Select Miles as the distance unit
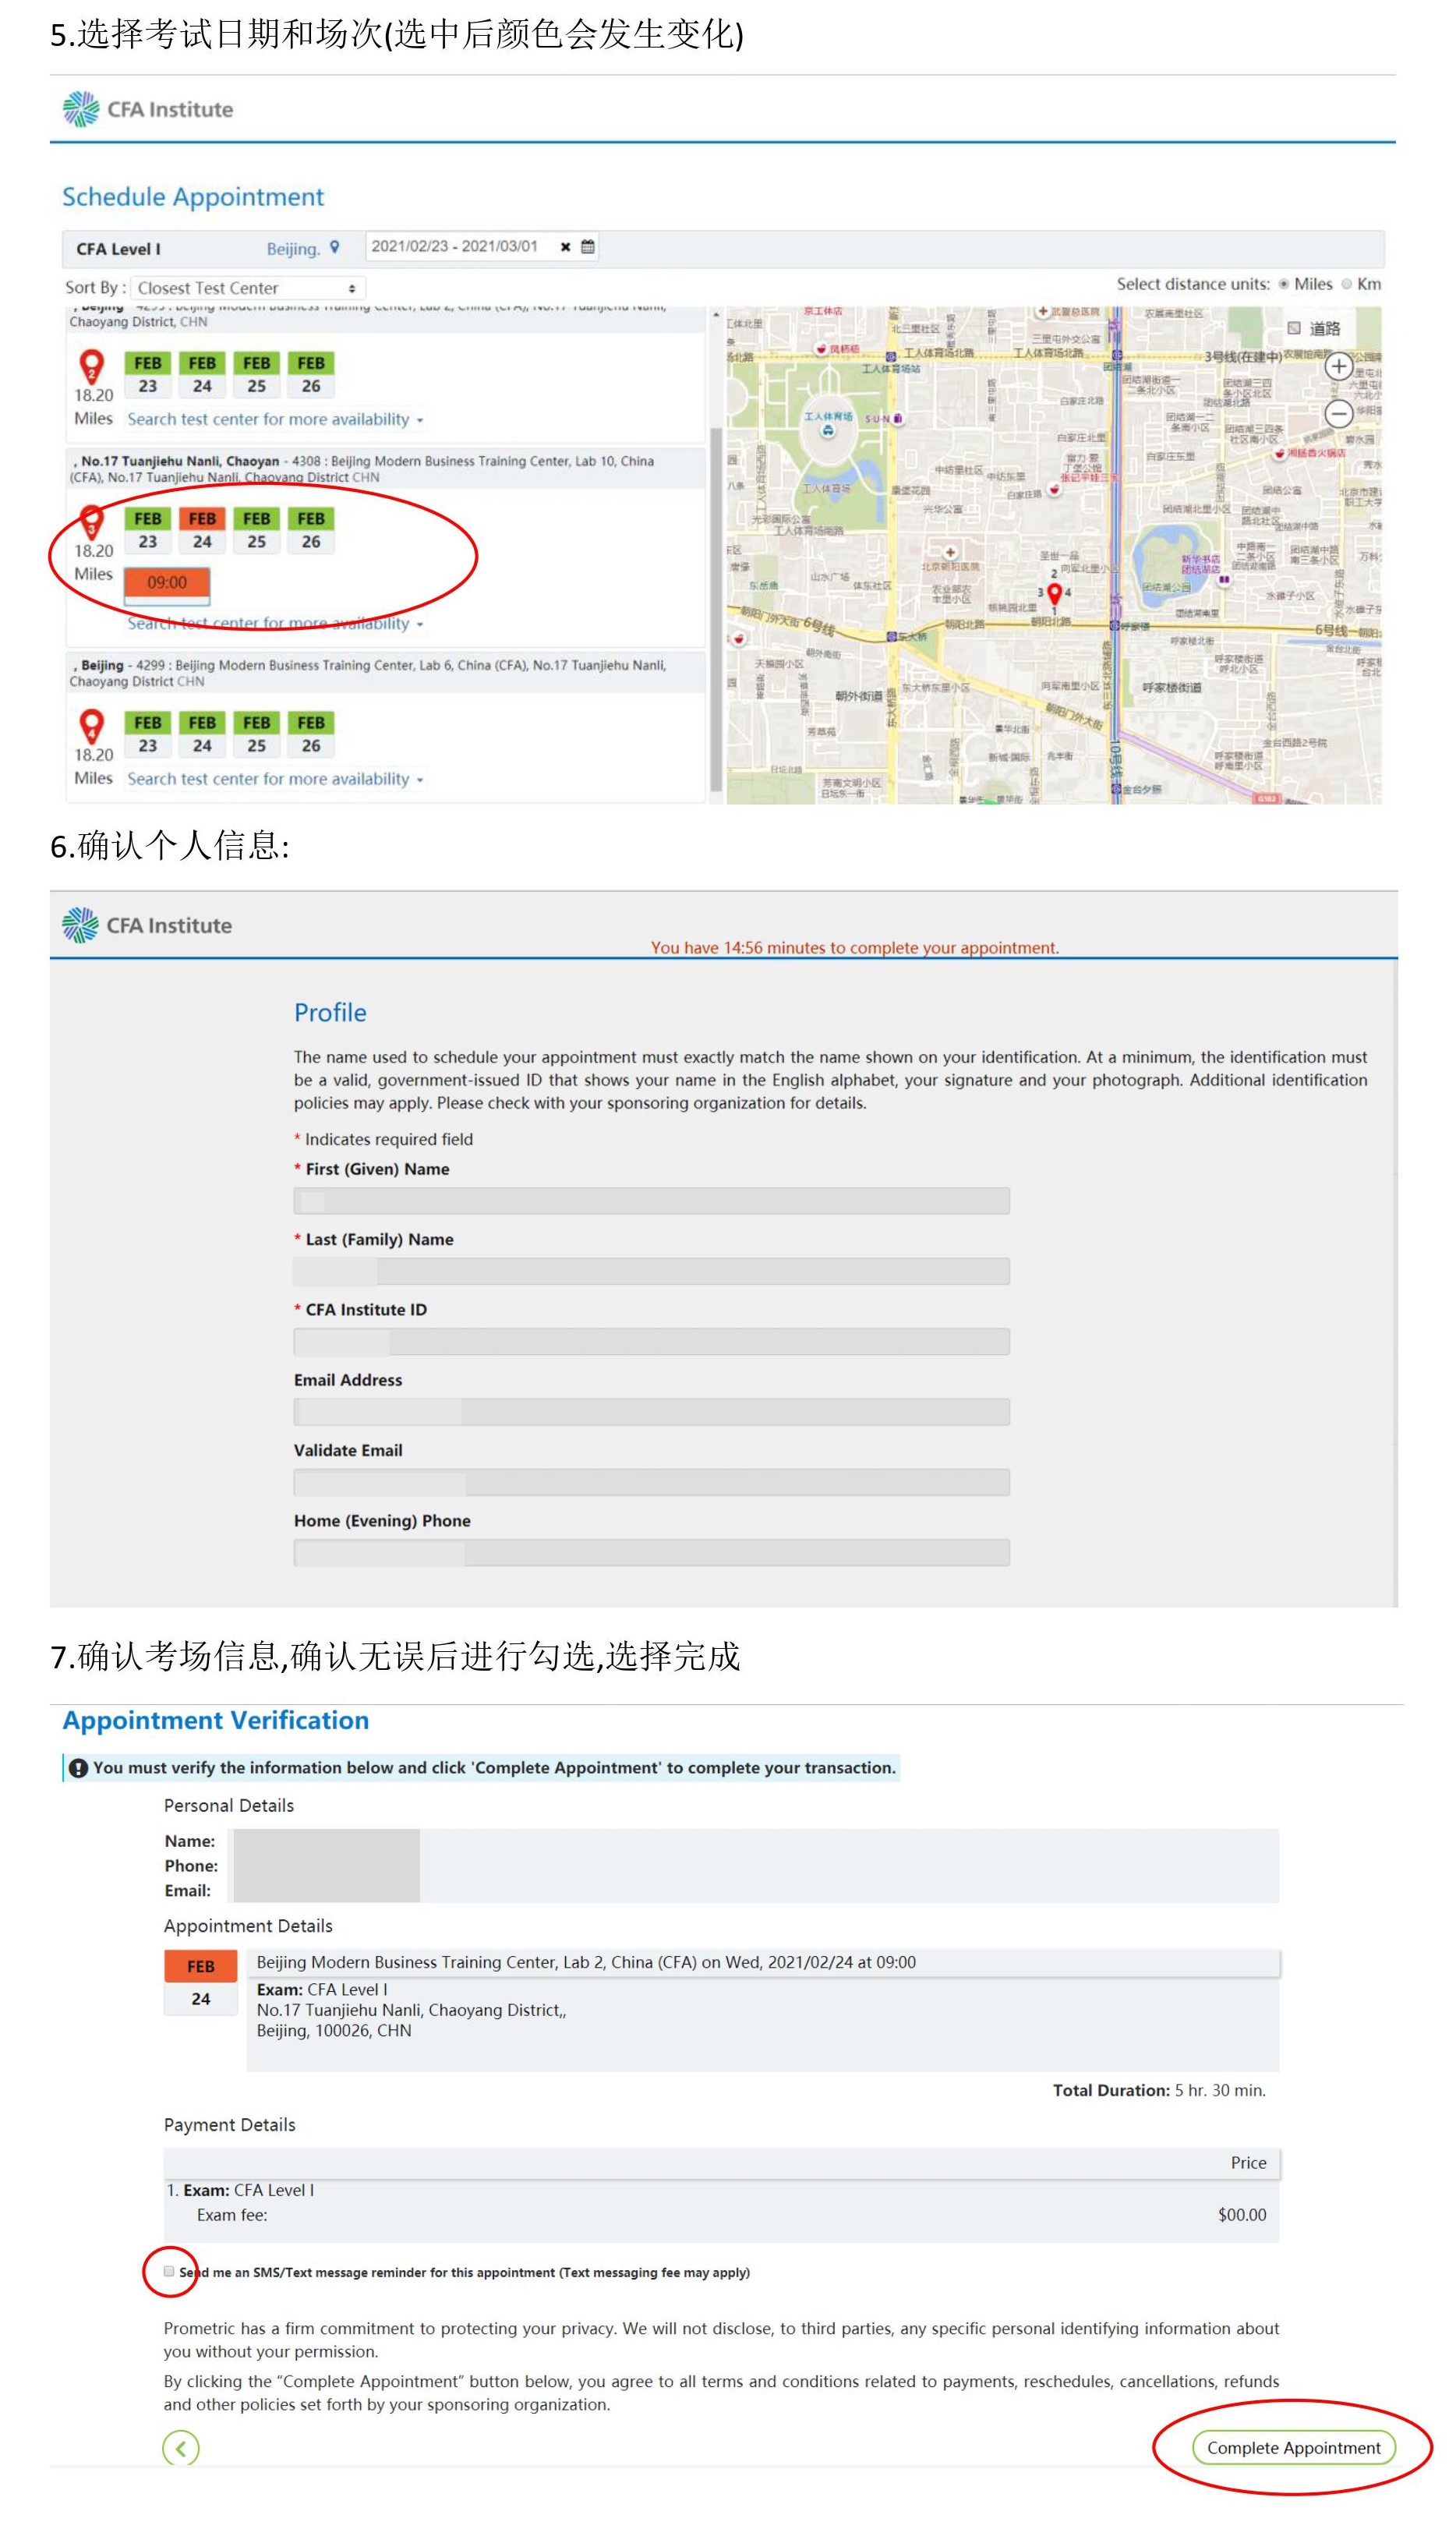1456x2529 pixels. coord(1283,284)
